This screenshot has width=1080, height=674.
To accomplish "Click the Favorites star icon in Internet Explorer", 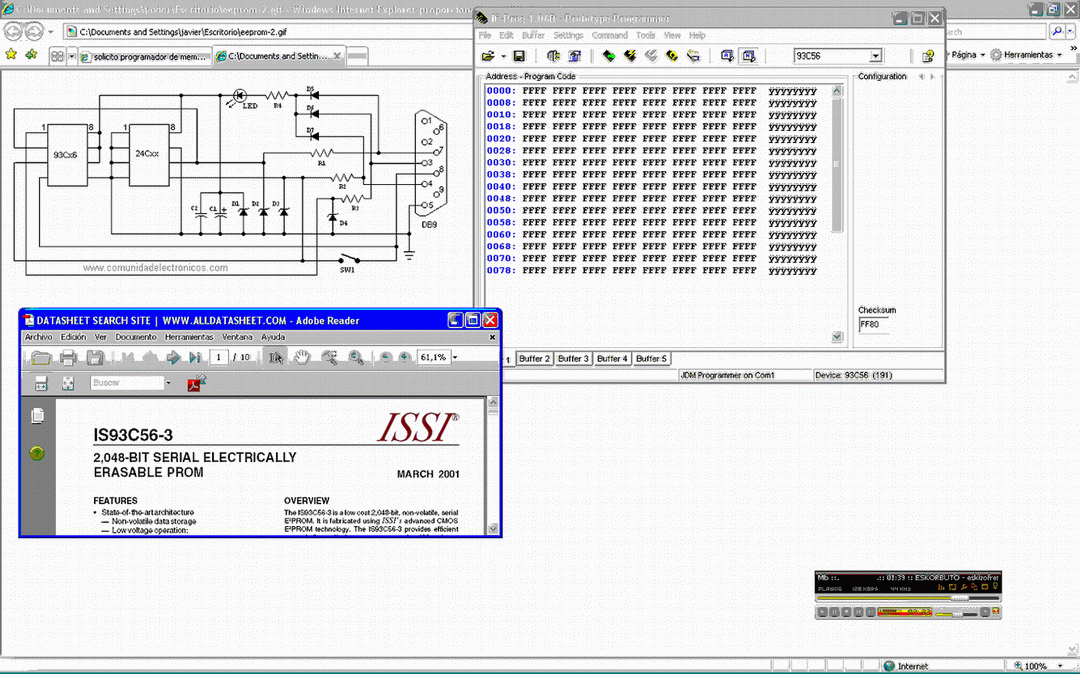I will tap(11, 55).
